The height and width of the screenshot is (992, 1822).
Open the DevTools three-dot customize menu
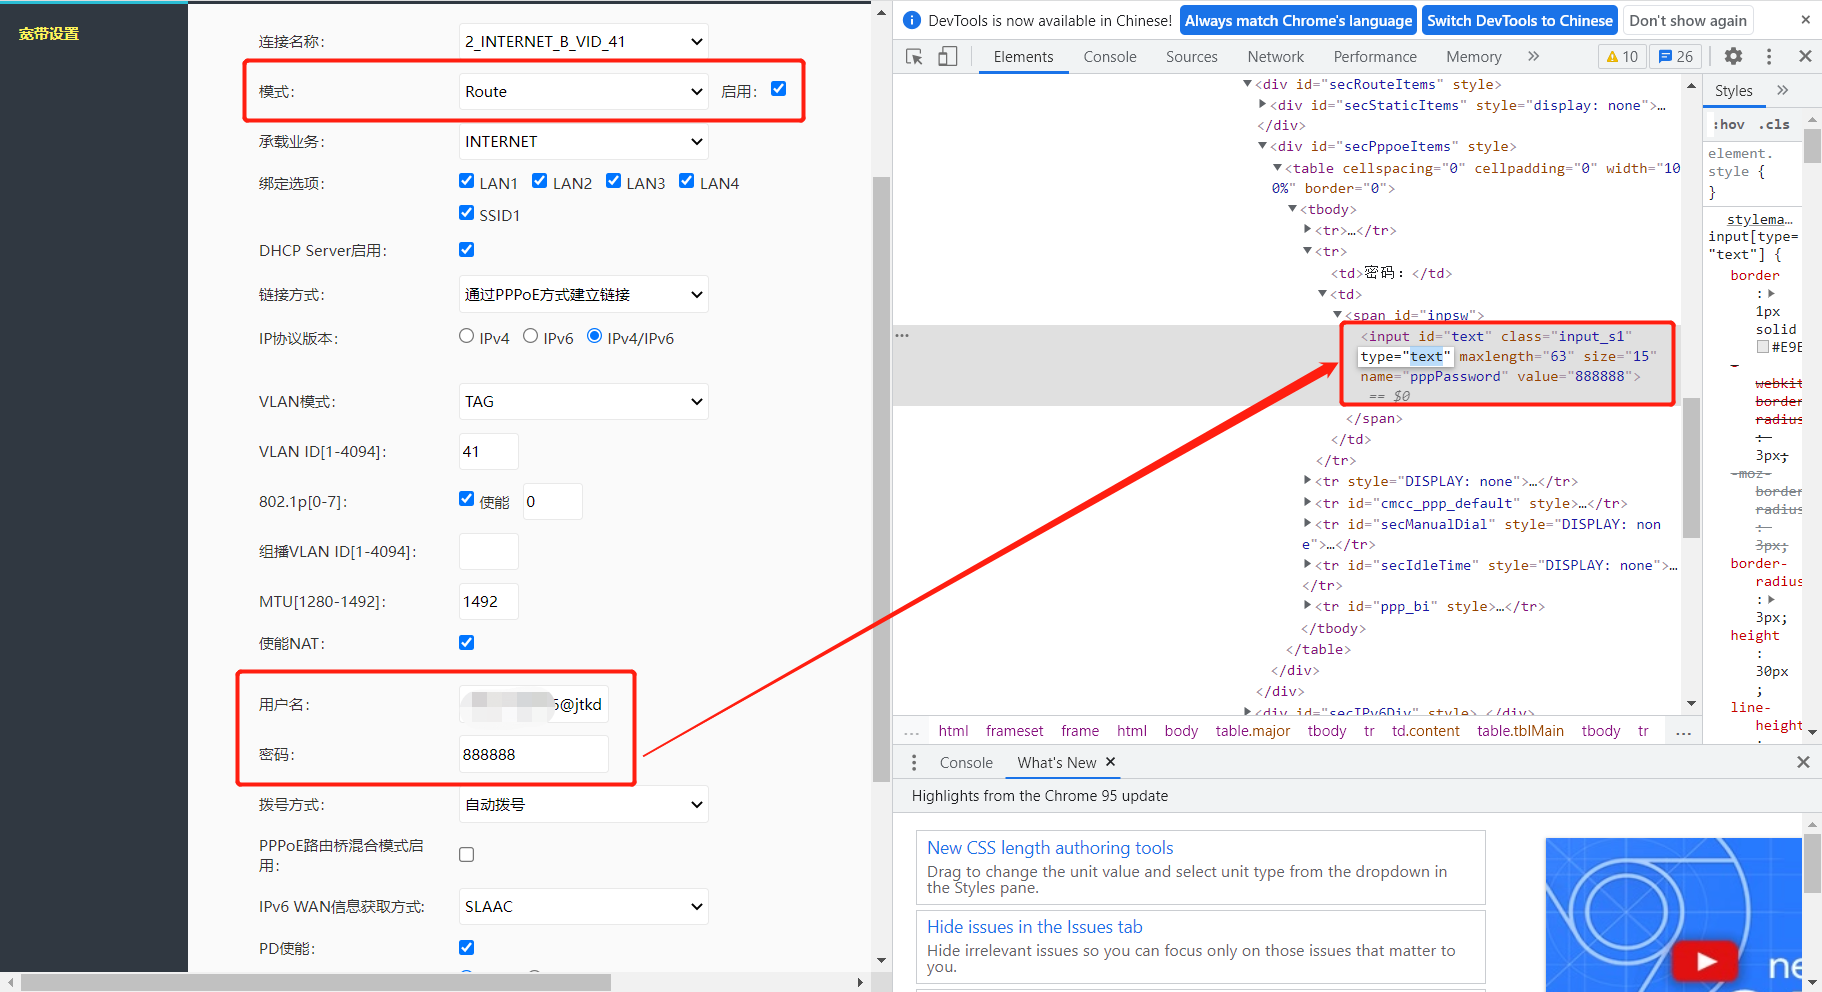[x=1768, y=57]
